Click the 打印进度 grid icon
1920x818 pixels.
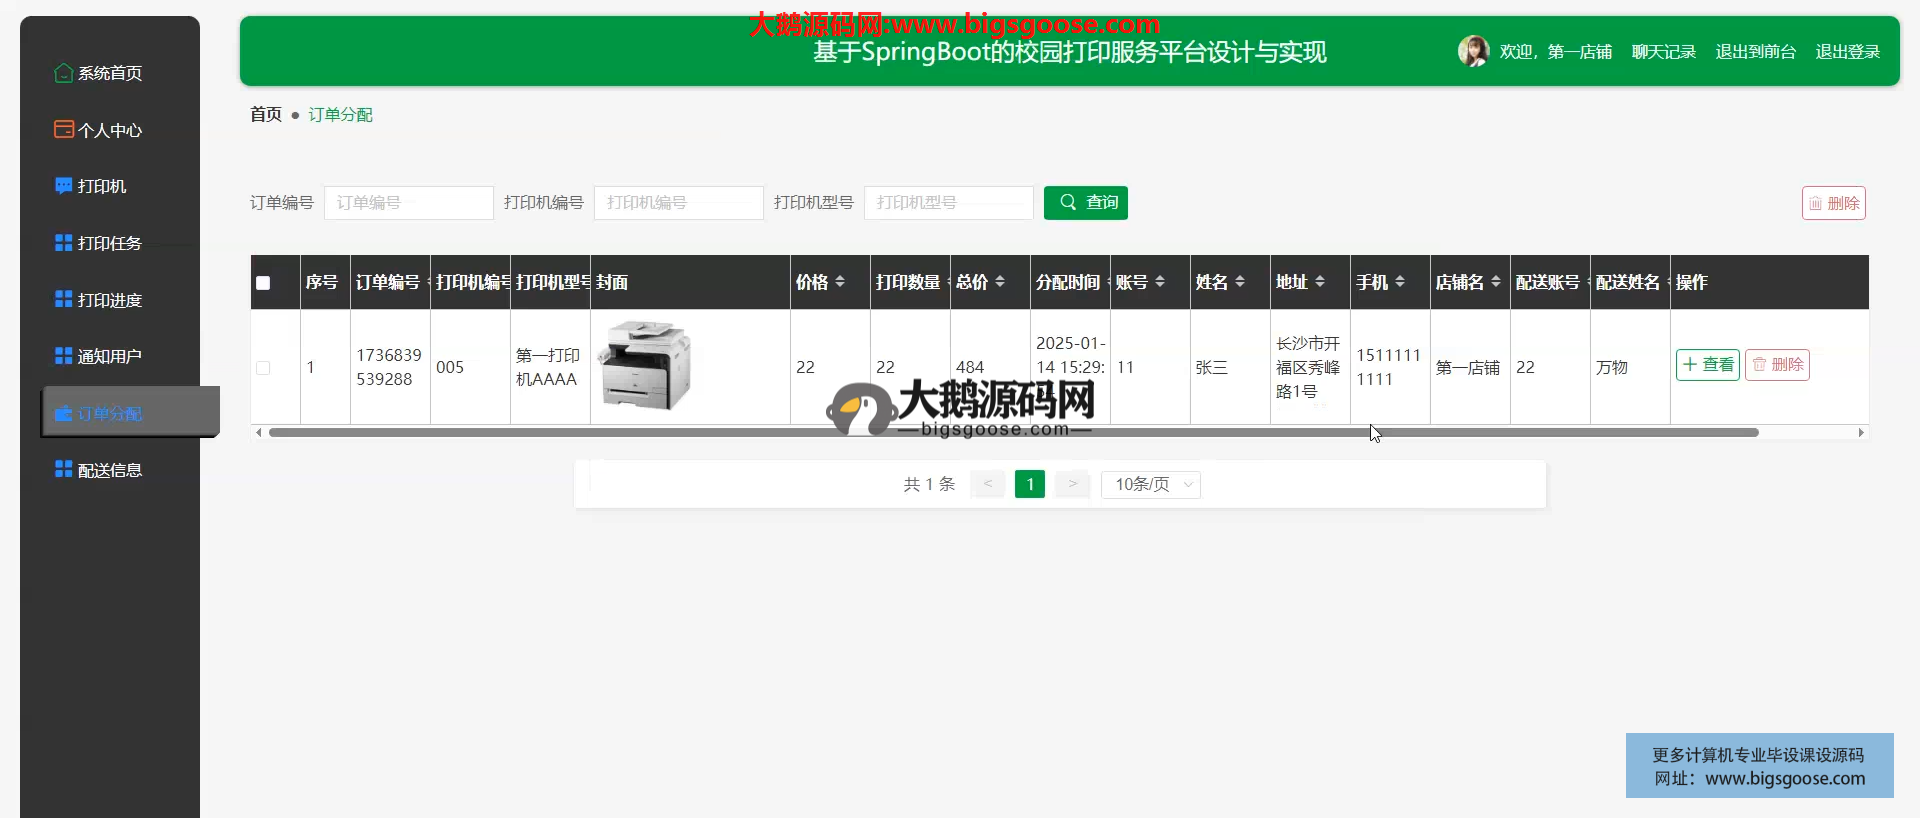[63, 299]
